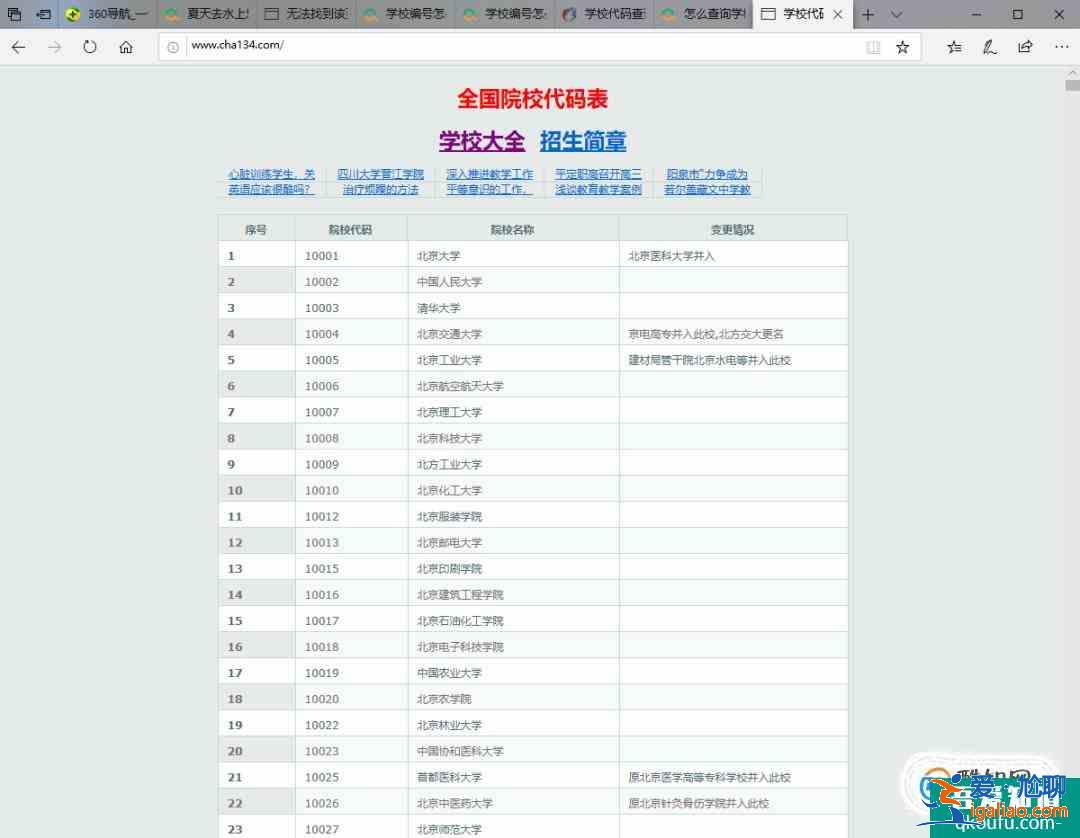This screenshot has height=838, width=1080.
Task: Show site information icon in address bar
Action: pos(173,47)
